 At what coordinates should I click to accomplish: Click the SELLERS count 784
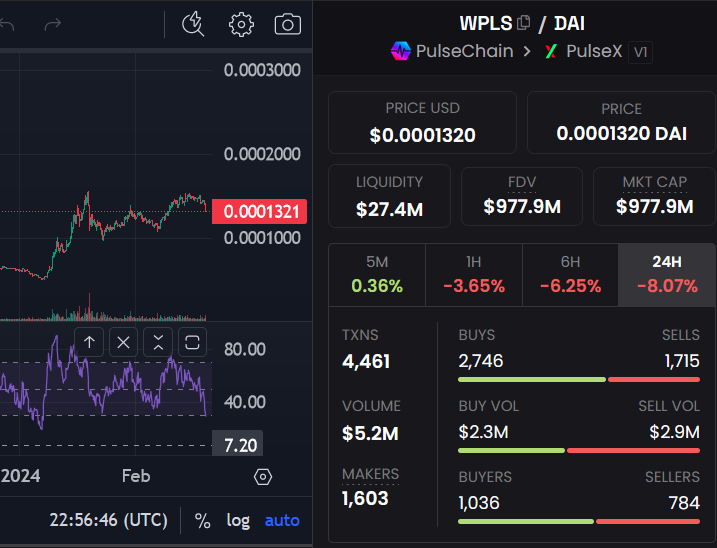[x=684, y=503]
